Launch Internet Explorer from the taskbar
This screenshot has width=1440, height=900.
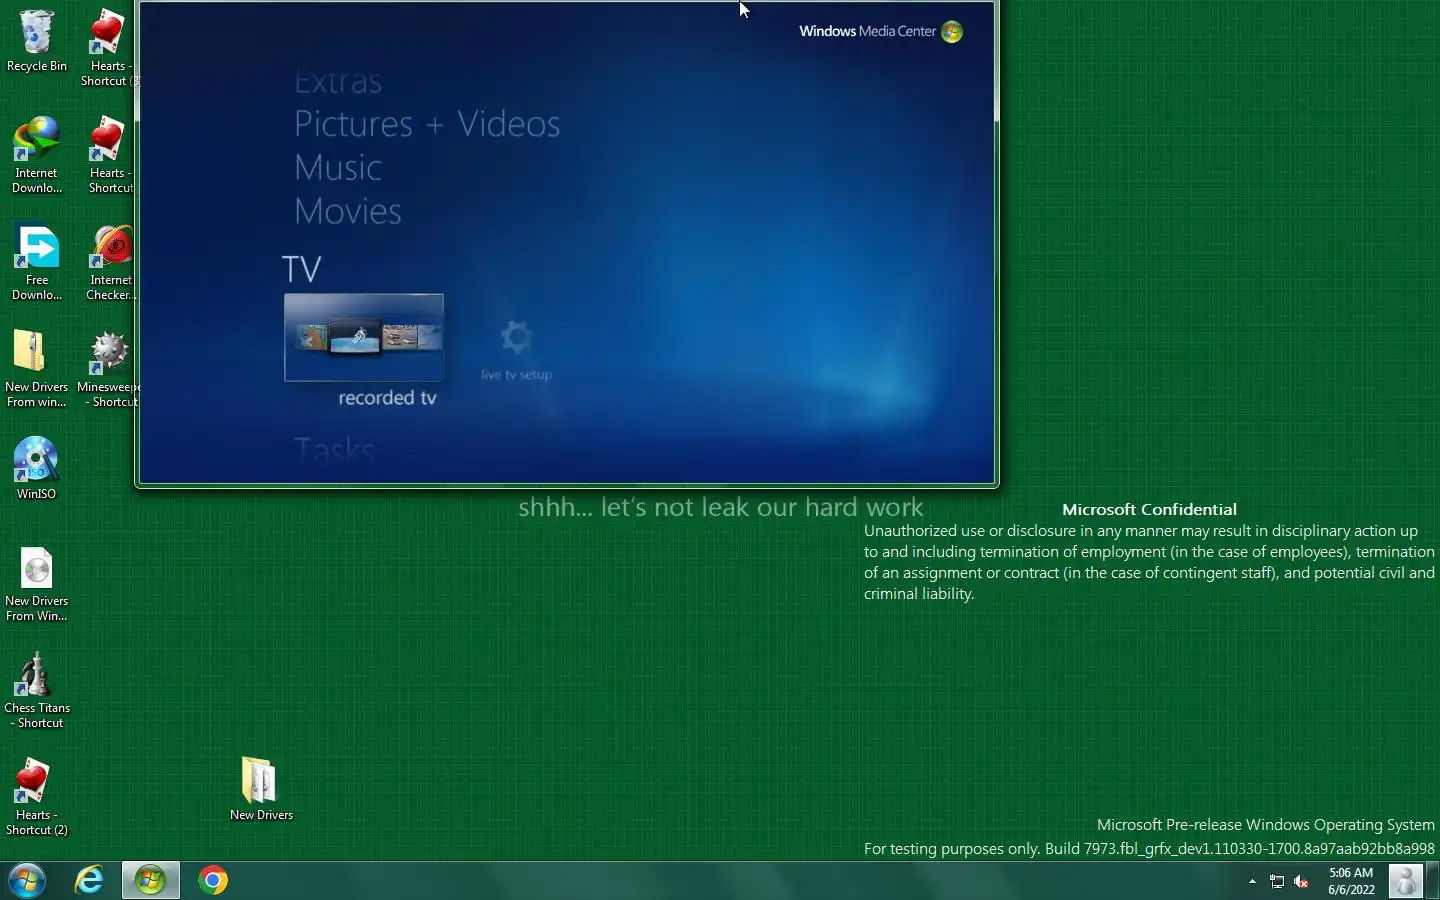(90, 881)
